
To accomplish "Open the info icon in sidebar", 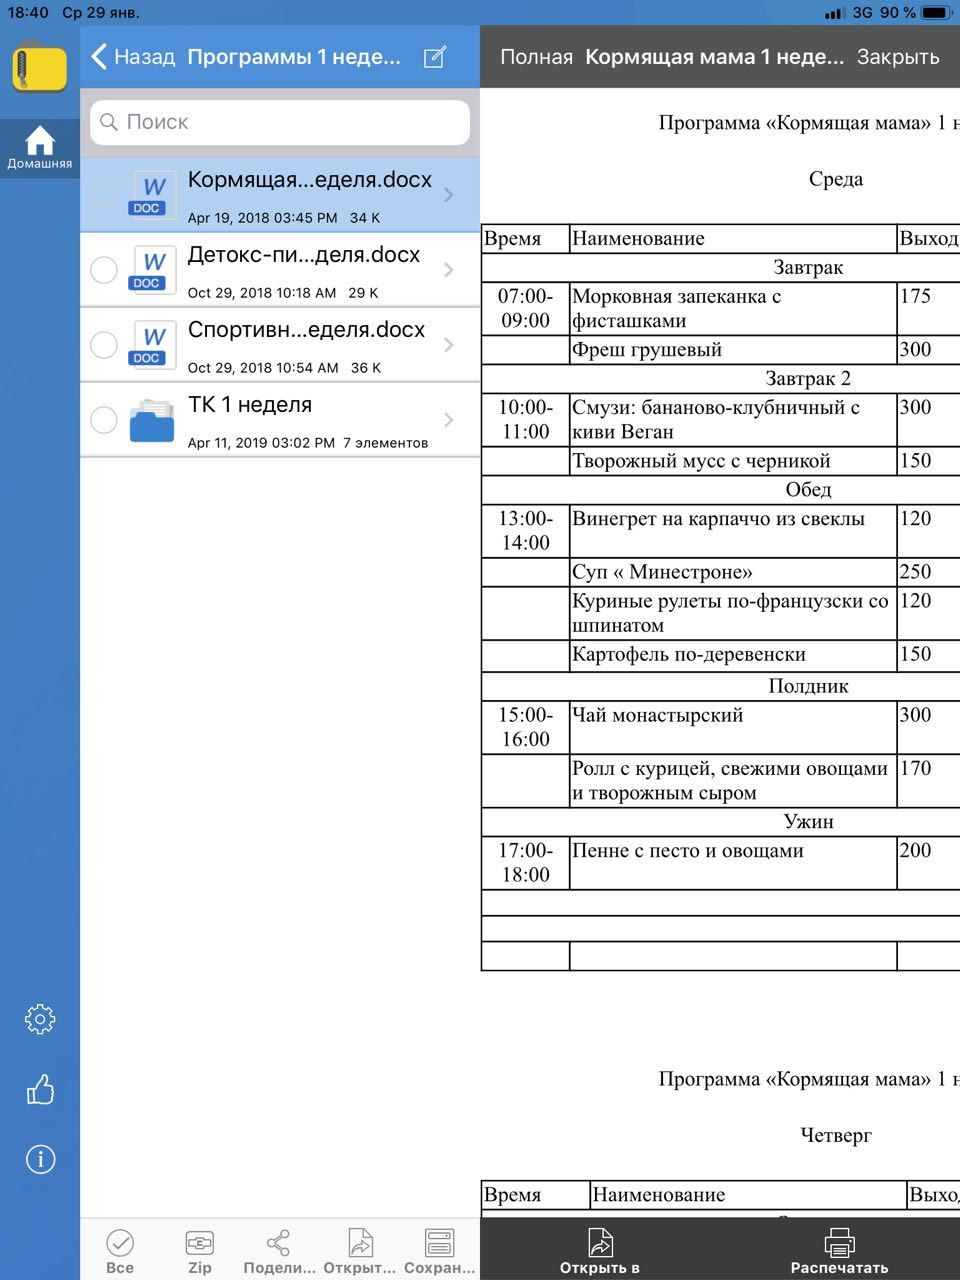I will click(40, 1160).
